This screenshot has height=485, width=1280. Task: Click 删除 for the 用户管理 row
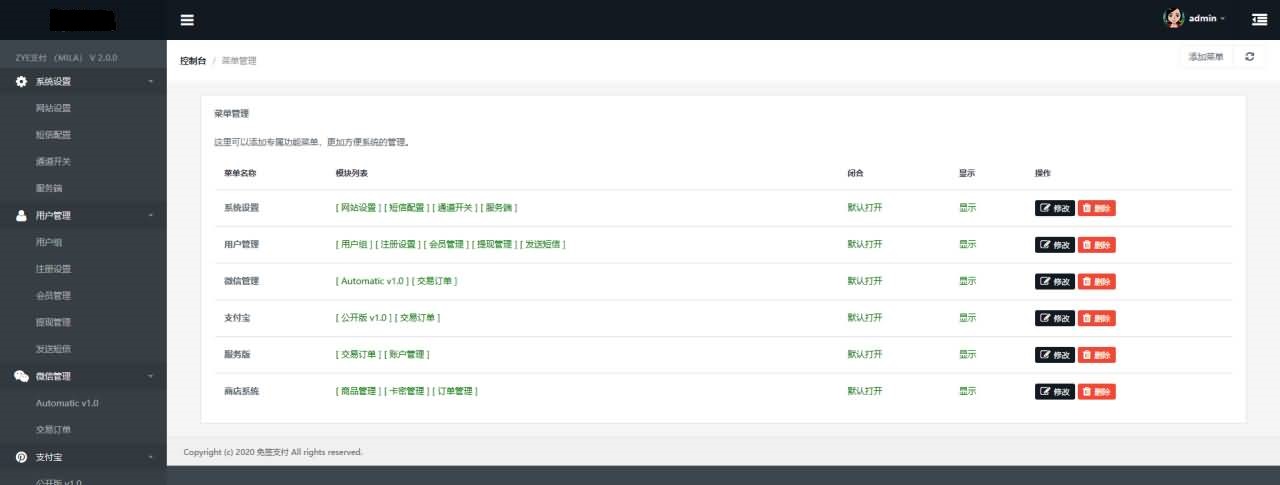point(1097,245)
